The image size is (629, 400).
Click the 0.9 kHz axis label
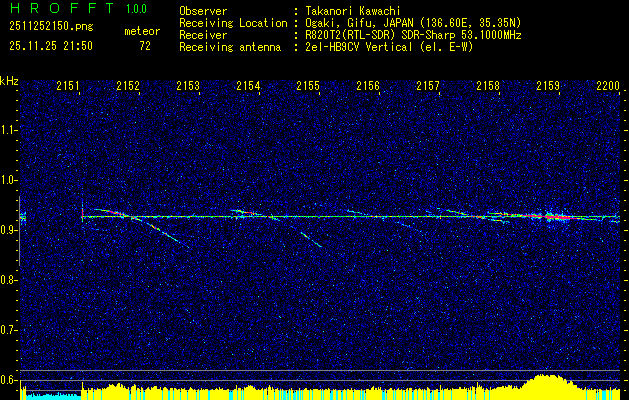coord(9,230)
